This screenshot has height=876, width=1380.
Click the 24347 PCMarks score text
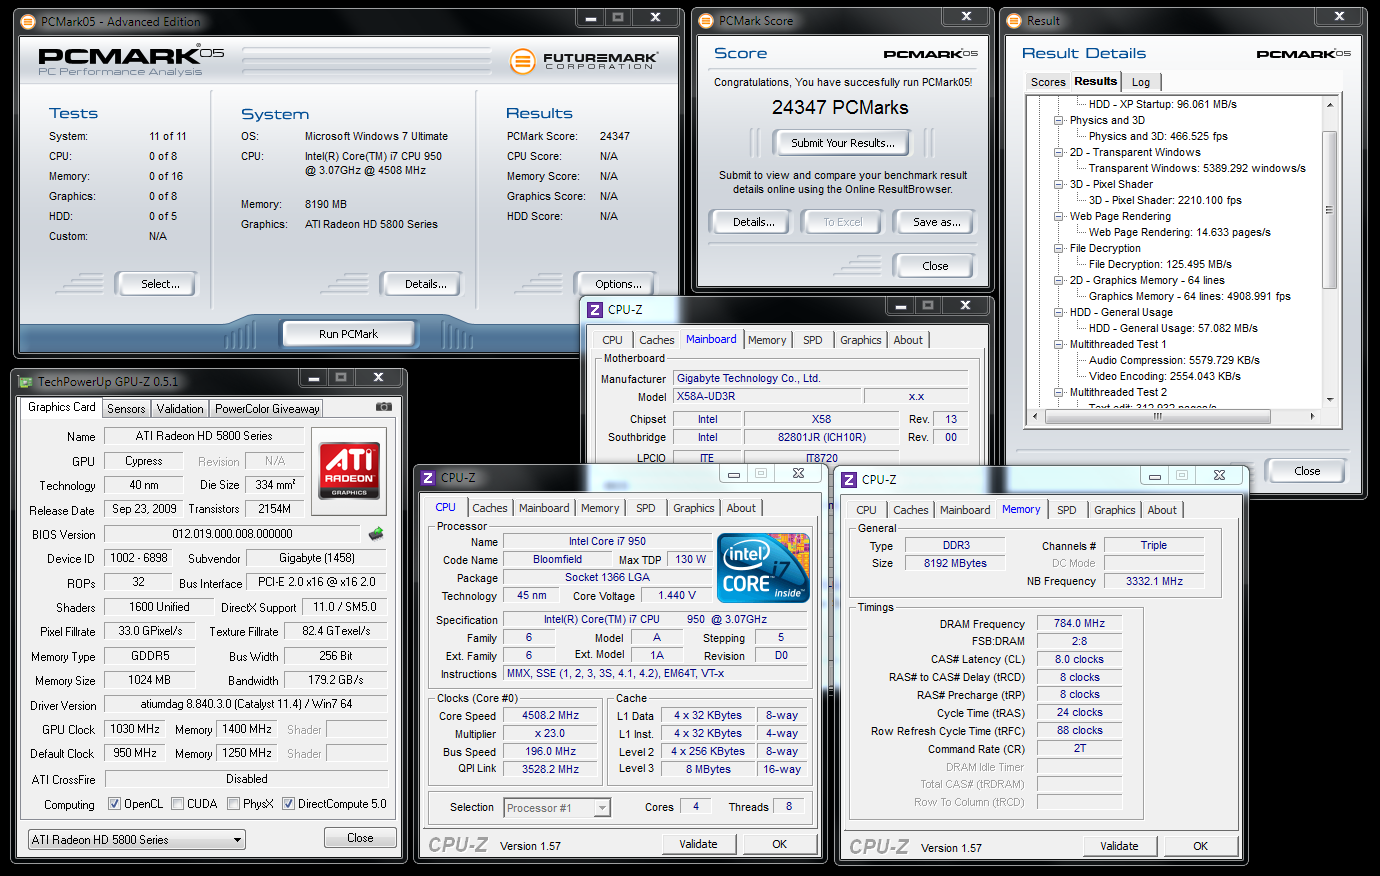pyautogui.click(x=840, y=107)
